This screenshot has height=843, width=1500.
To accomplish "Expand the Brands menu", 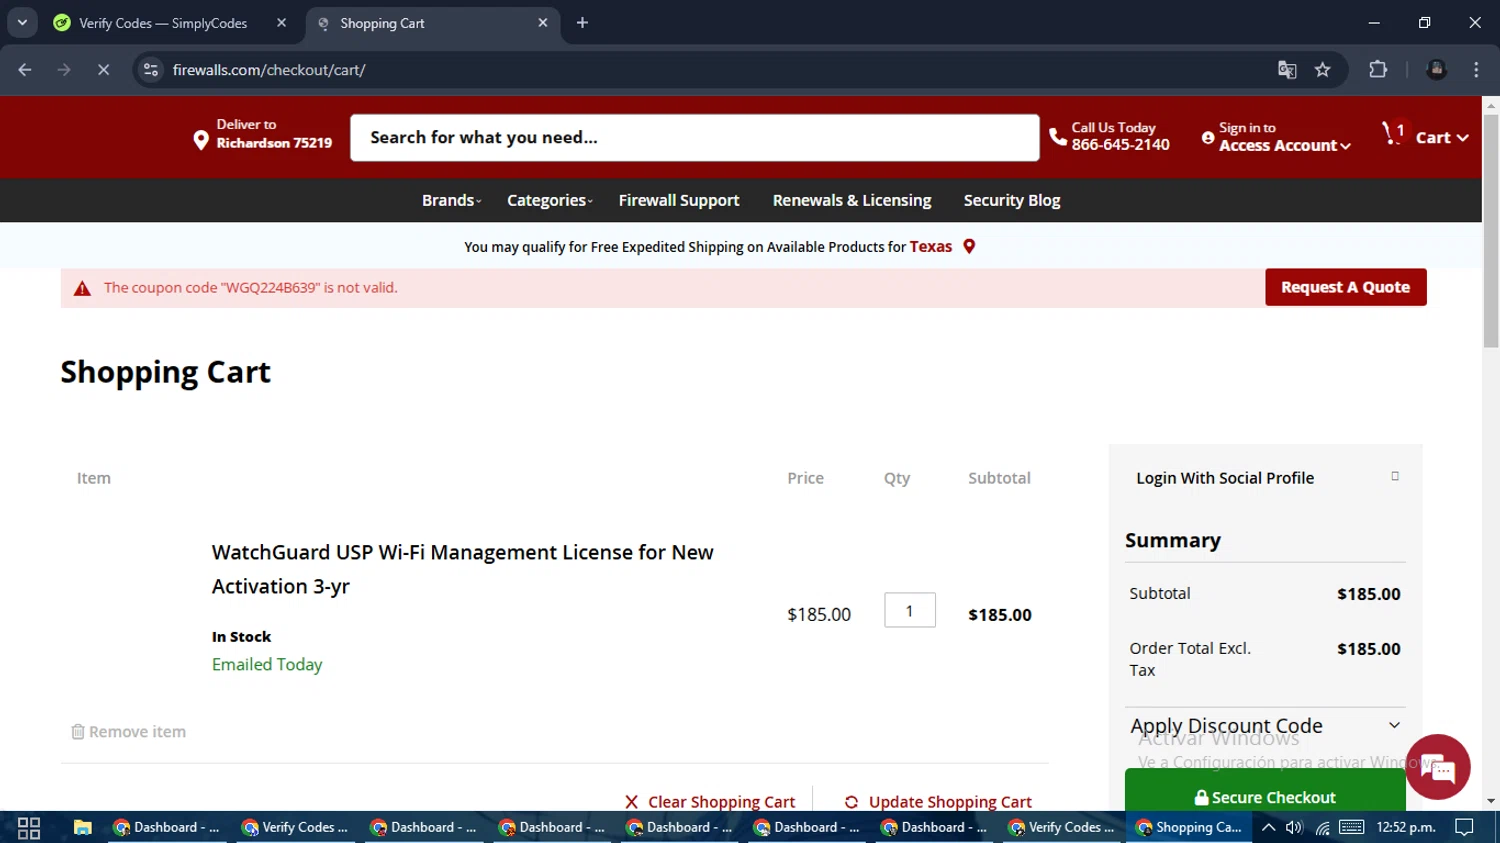I will (451, 200).
